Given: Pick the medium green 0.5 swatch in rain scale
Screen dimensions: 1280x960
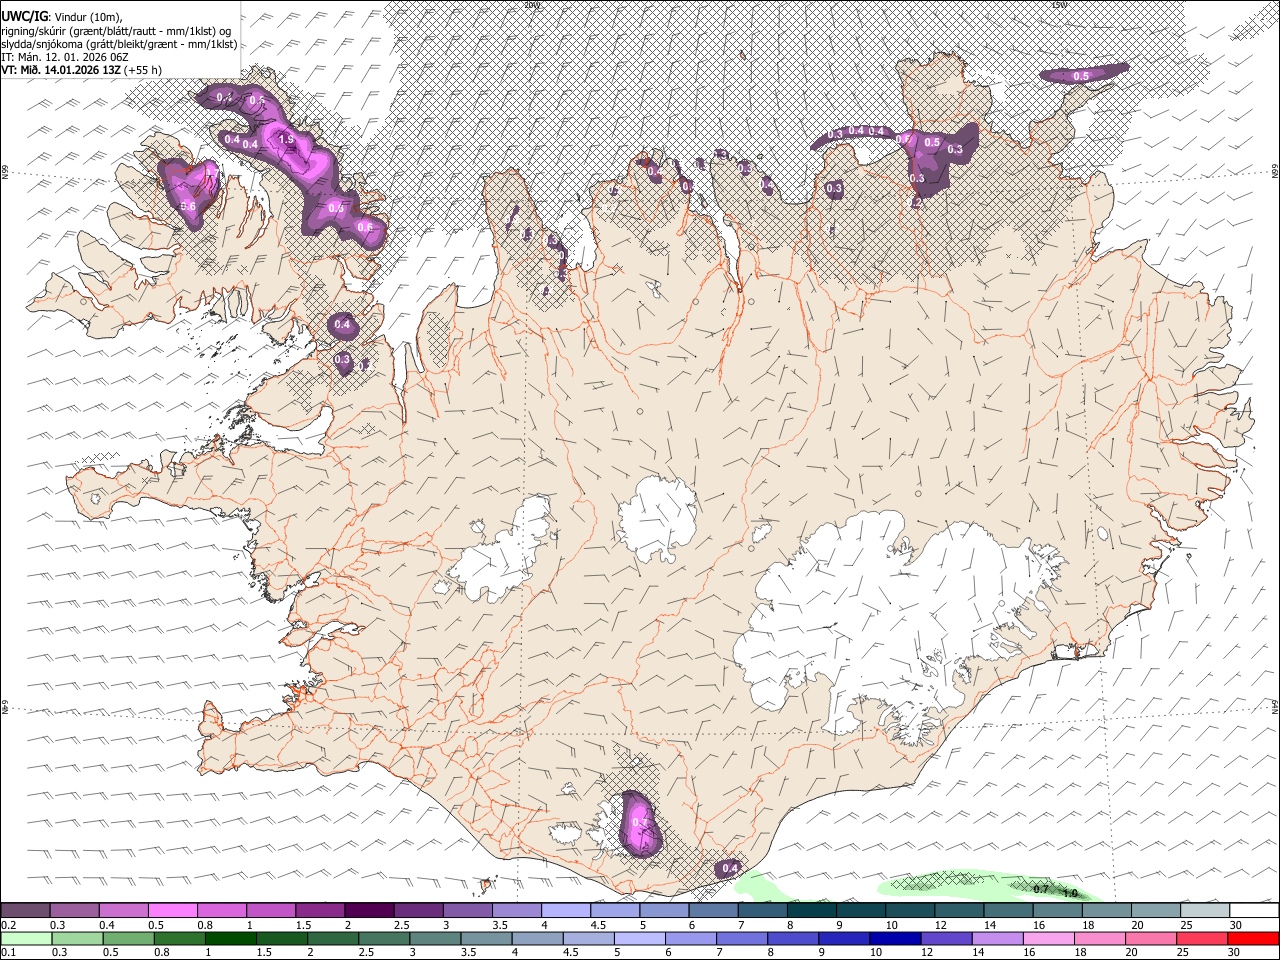Looking at the screenshot, I should [x=128, y=938].
